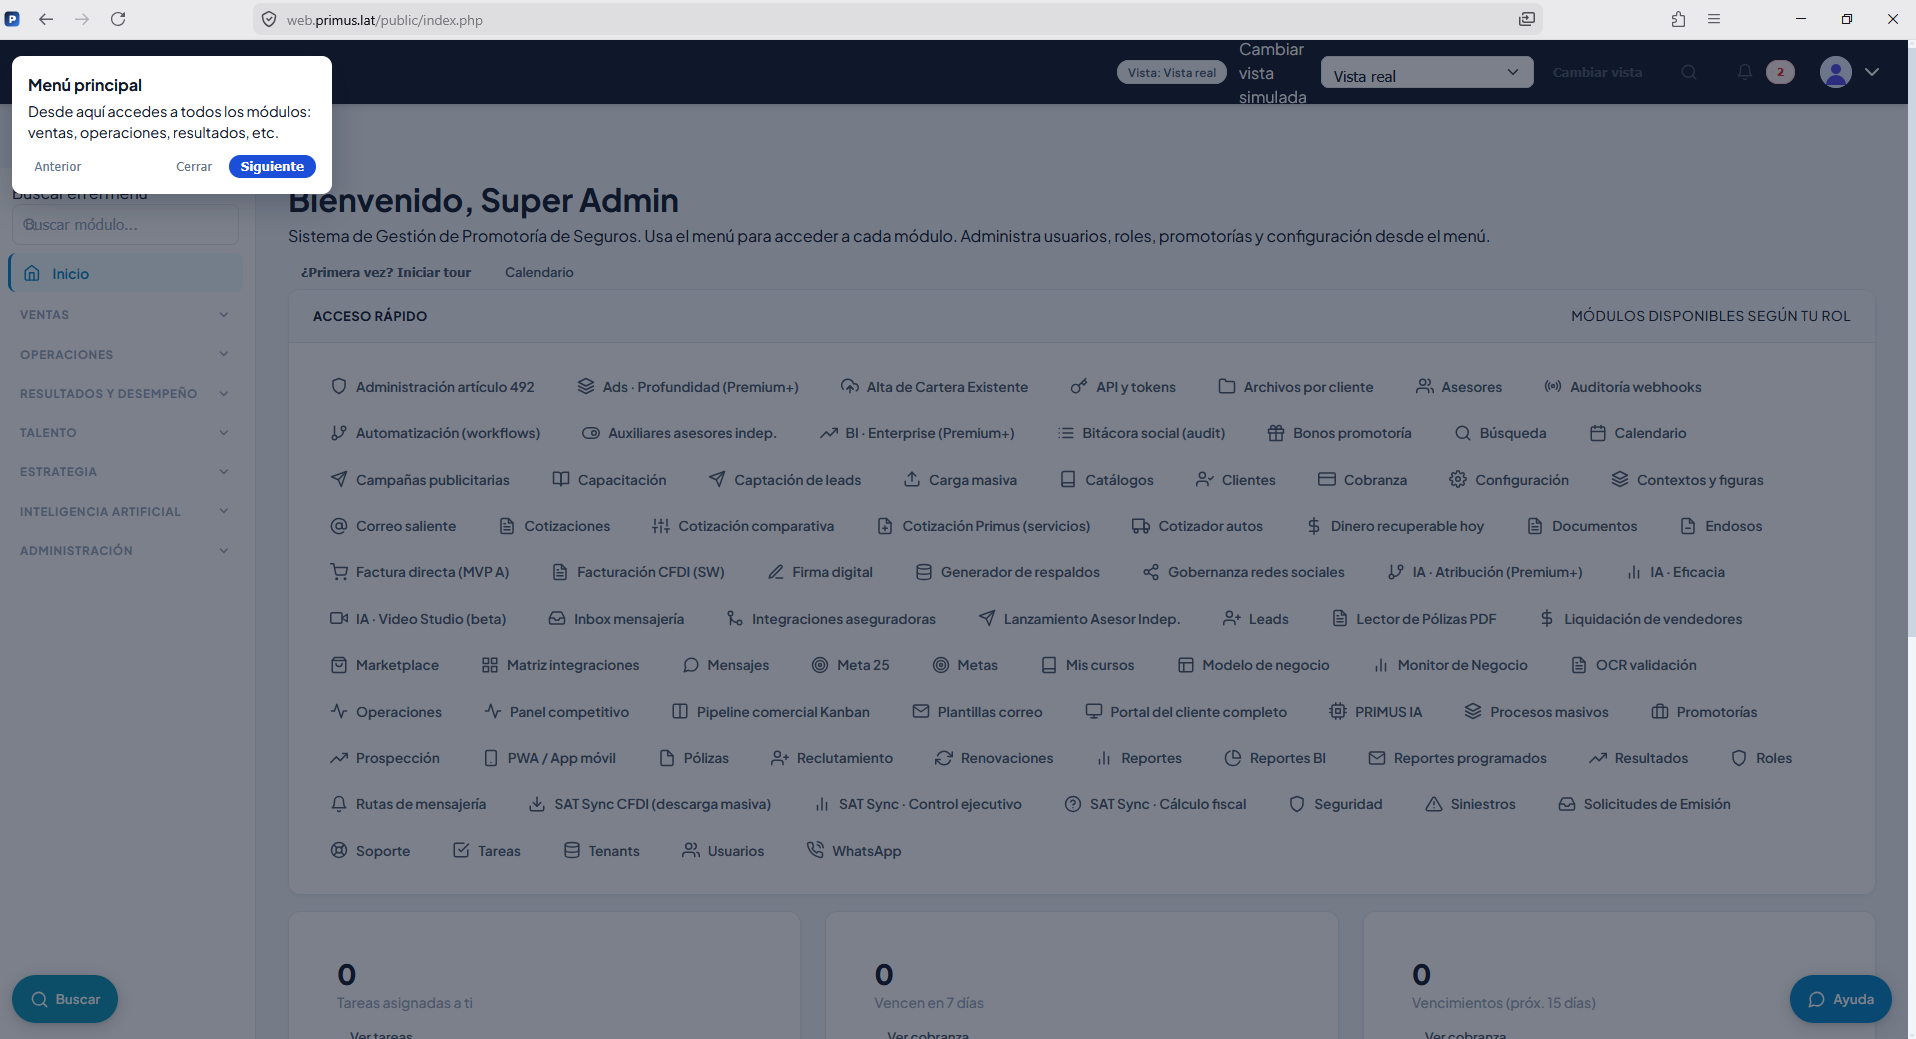Click the API y tokens key icon

coord(1079,386)
